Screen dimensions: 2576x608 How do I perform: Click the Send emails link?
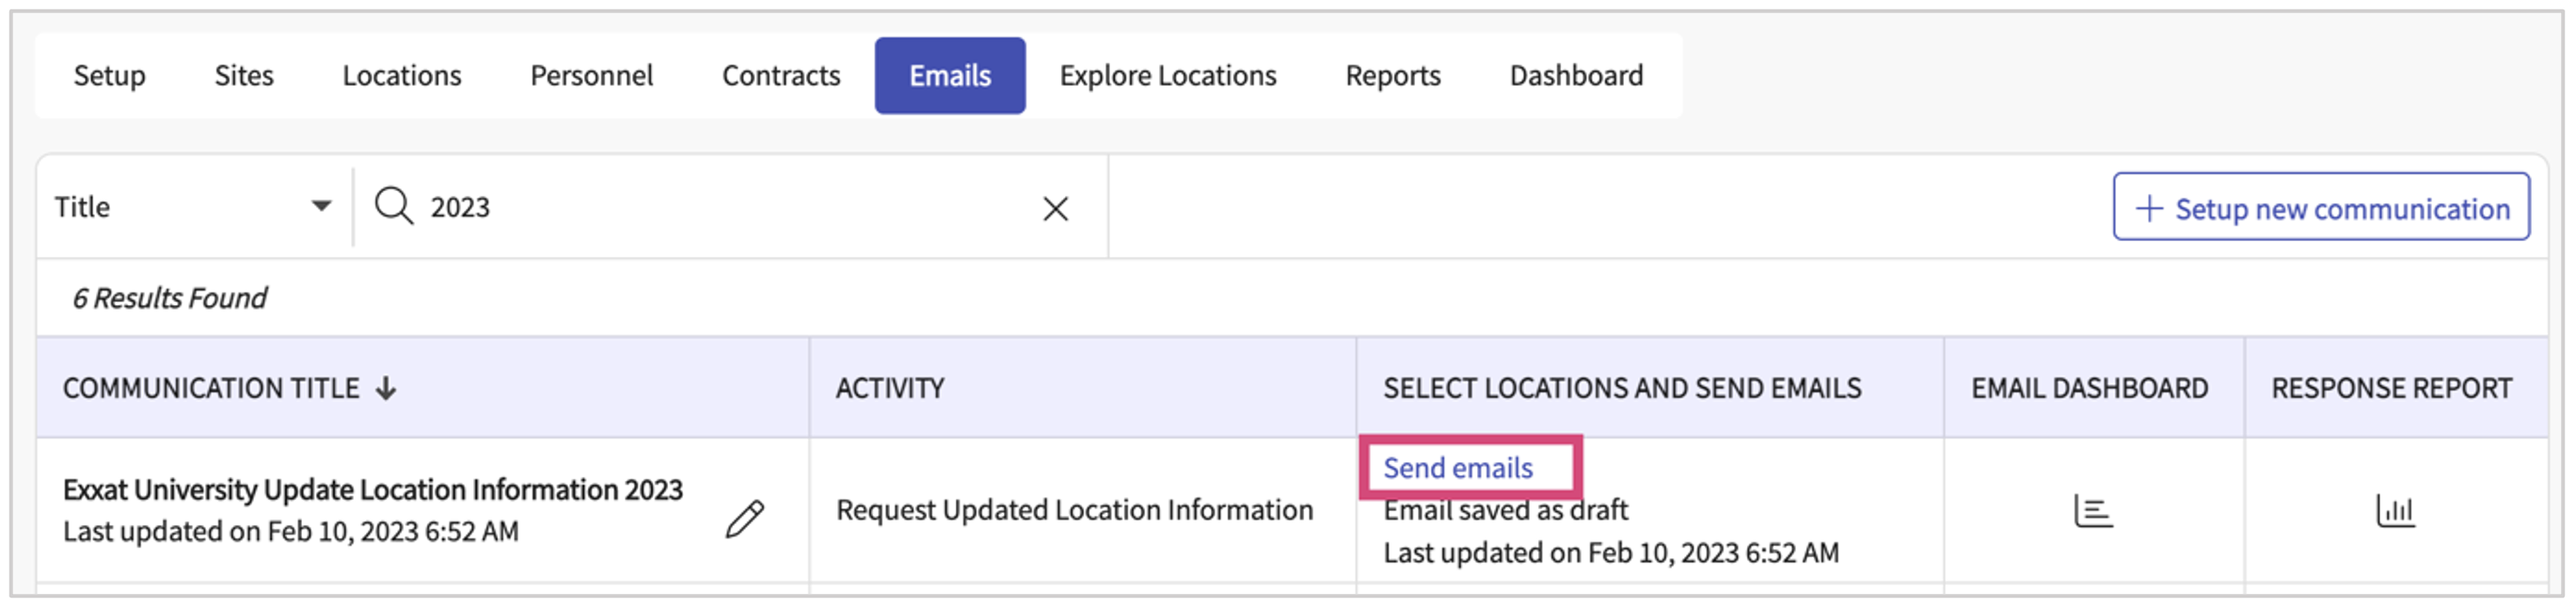(1457, 468)
